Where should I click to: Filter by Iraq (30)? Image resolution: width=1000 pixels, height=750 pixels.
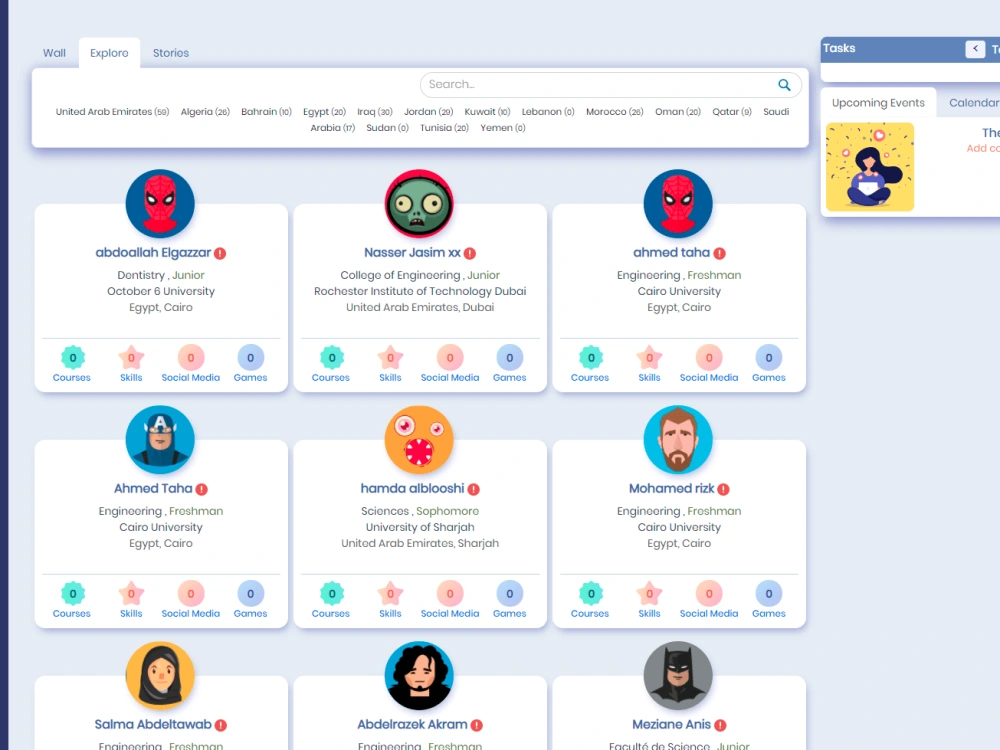[x=374, y=112]
